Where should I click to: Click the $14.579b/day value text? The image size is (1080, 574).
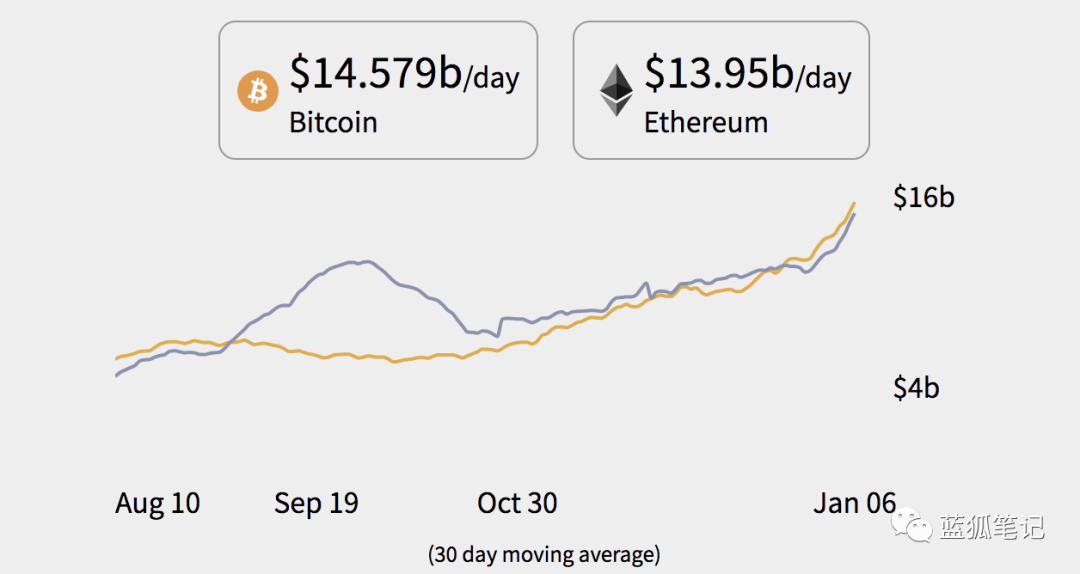(404, 73)
